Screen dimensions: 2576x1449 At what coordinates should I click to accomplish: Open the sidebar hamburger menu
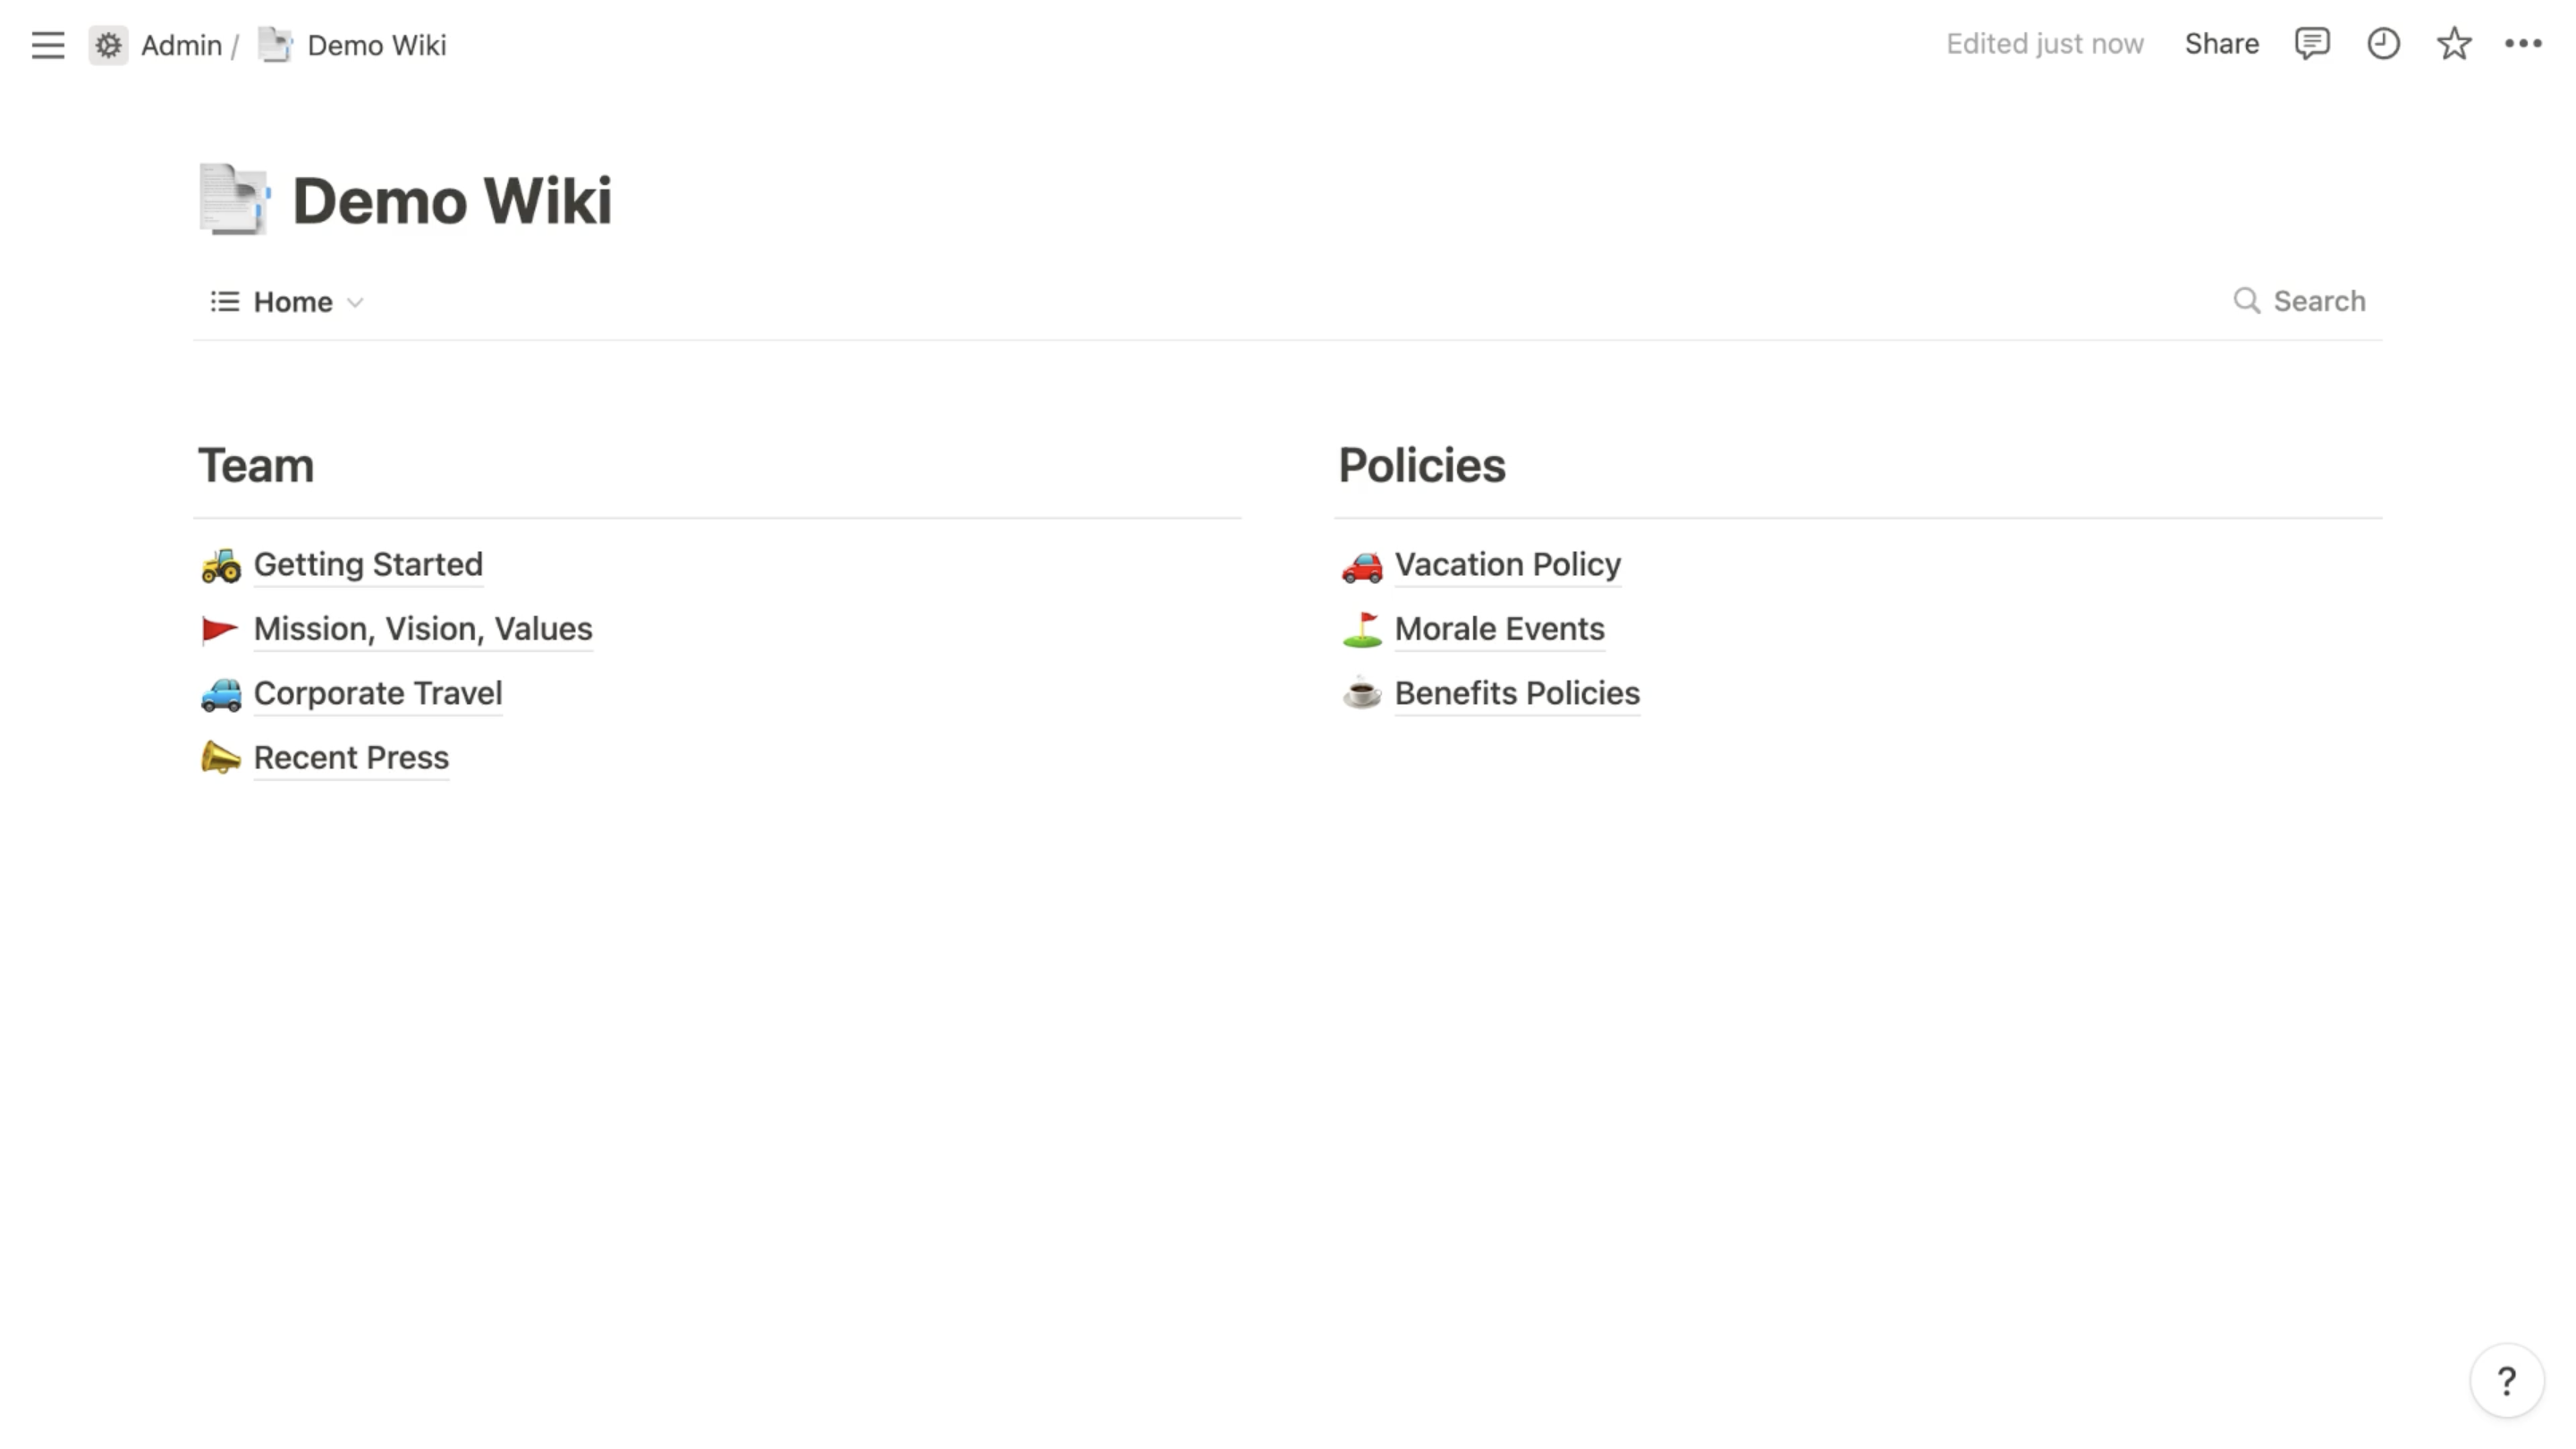(x=47, y=45)
